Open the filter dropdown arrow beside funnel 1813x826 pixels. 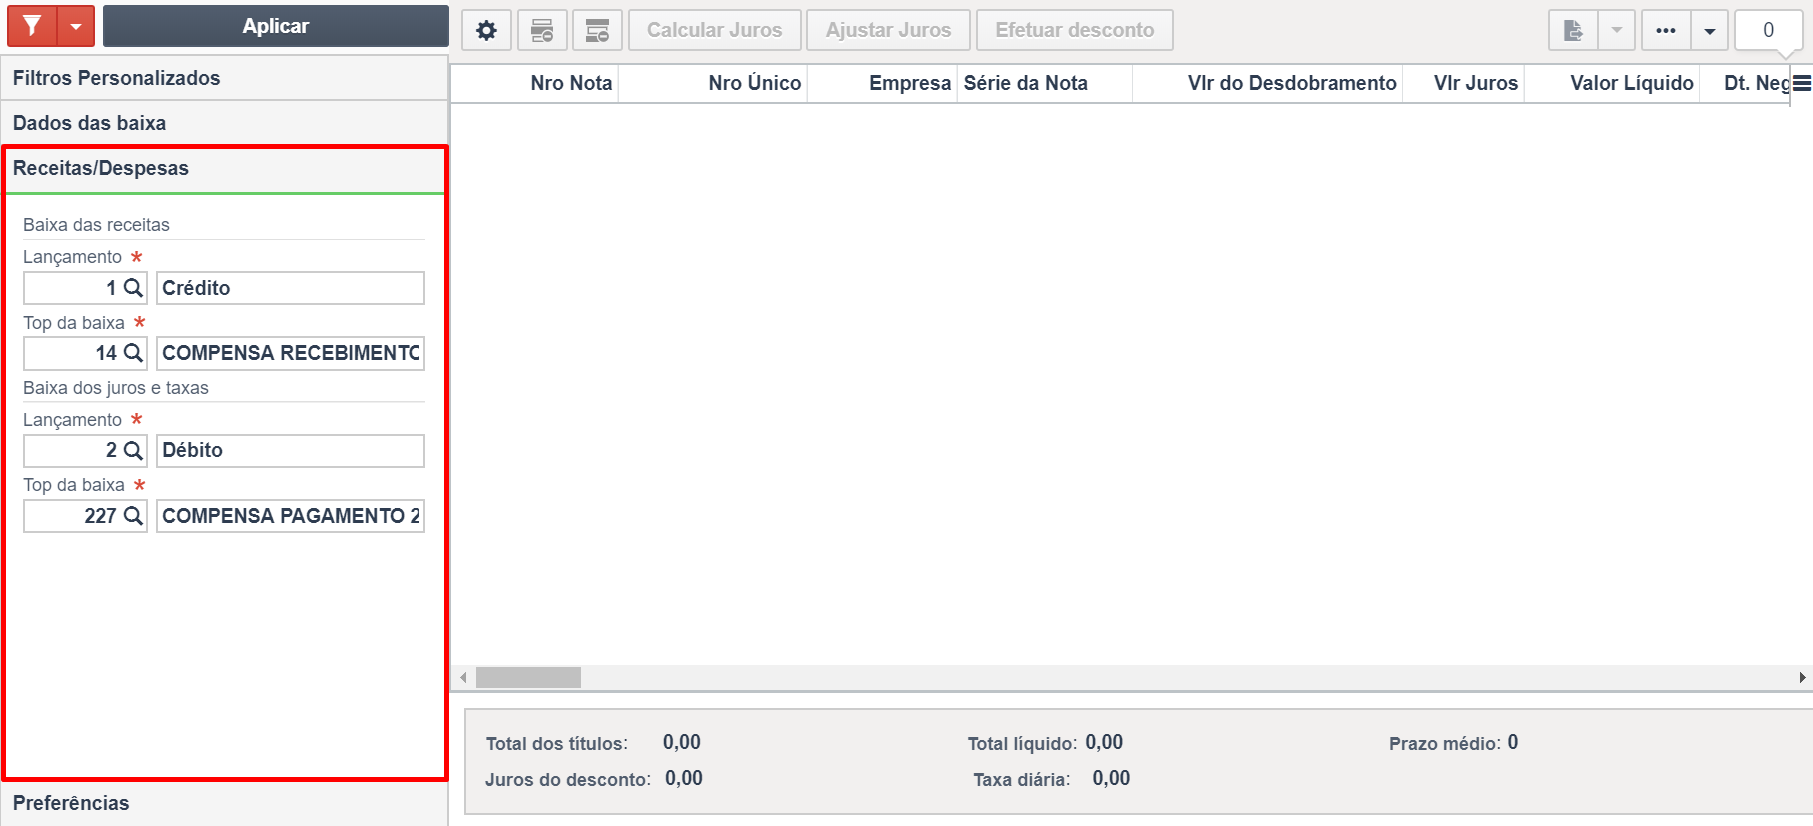pyautogui.click(x=76, y=26)
